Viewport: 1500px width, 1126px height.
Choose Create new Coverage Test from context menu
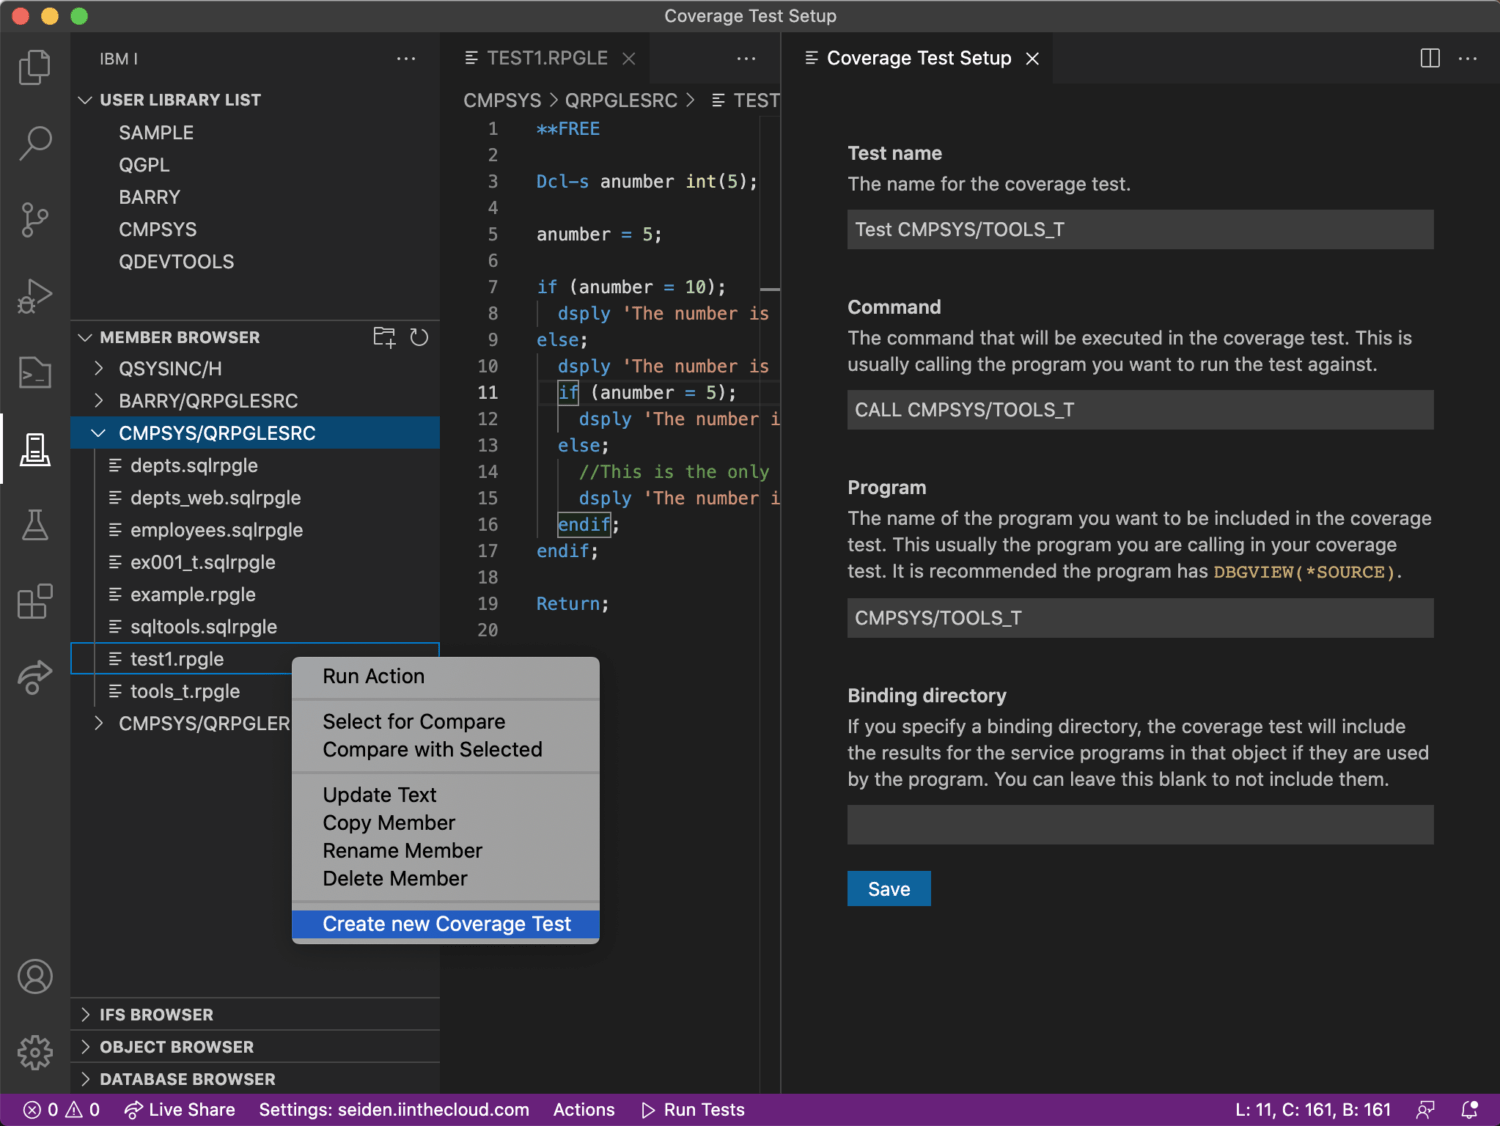pyautogui.click(x=446, y=924)
